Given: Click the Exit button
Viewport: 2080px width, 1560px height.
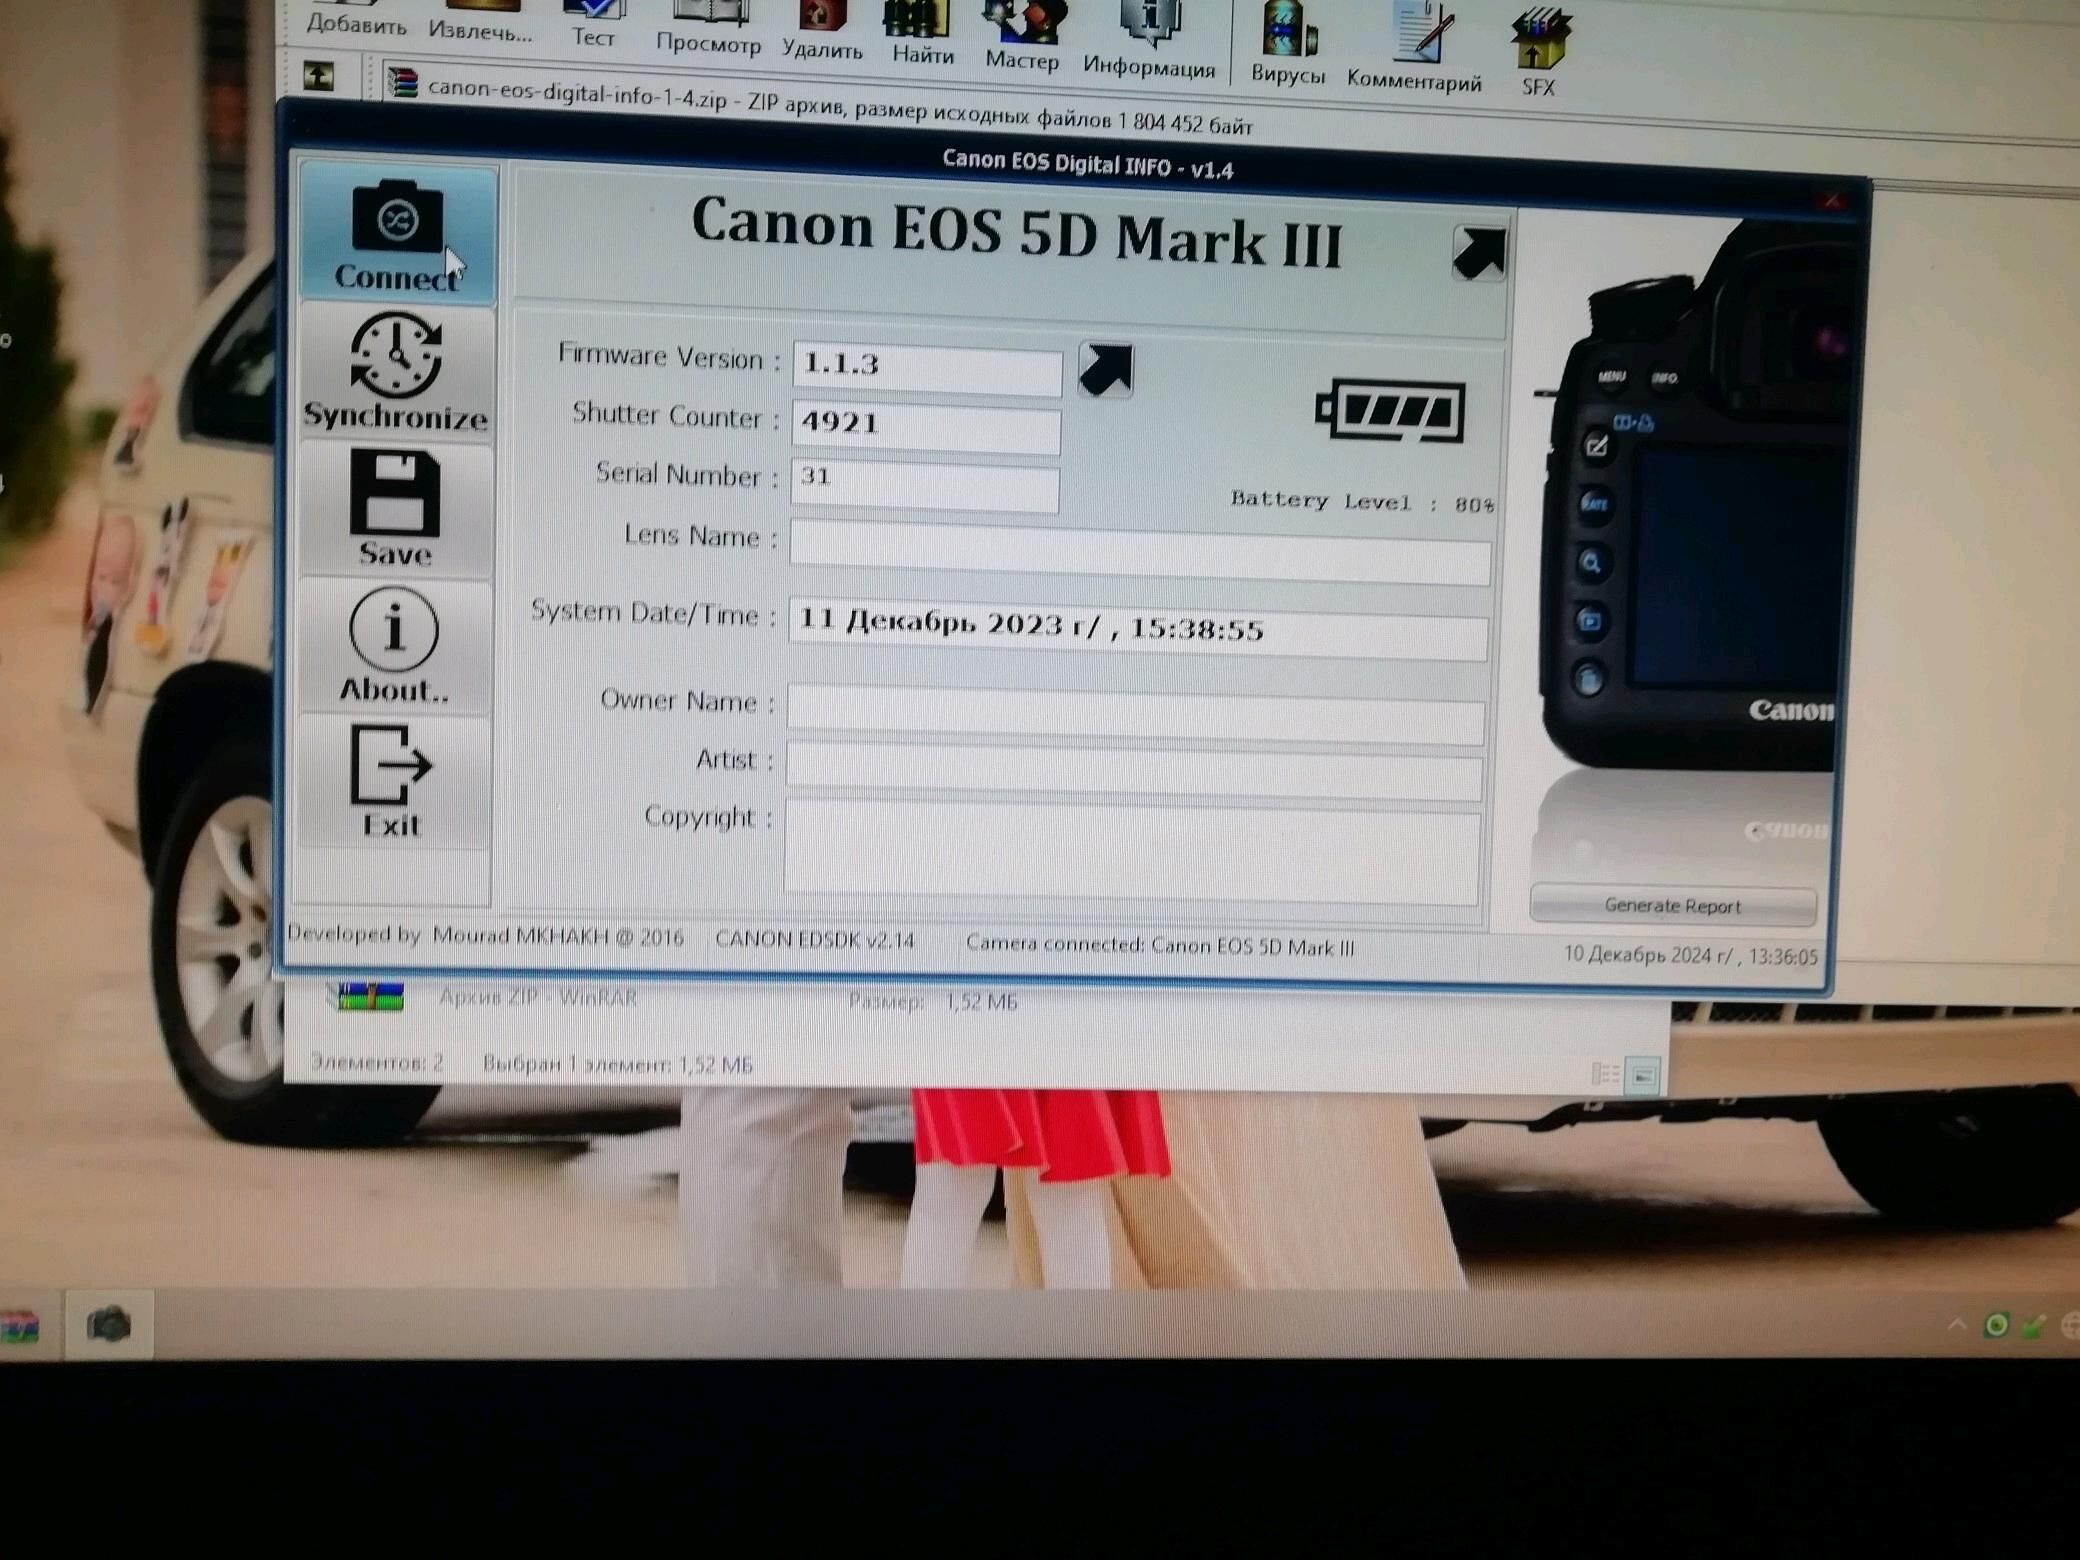Looking at the screenshot, I should (393, 782).
